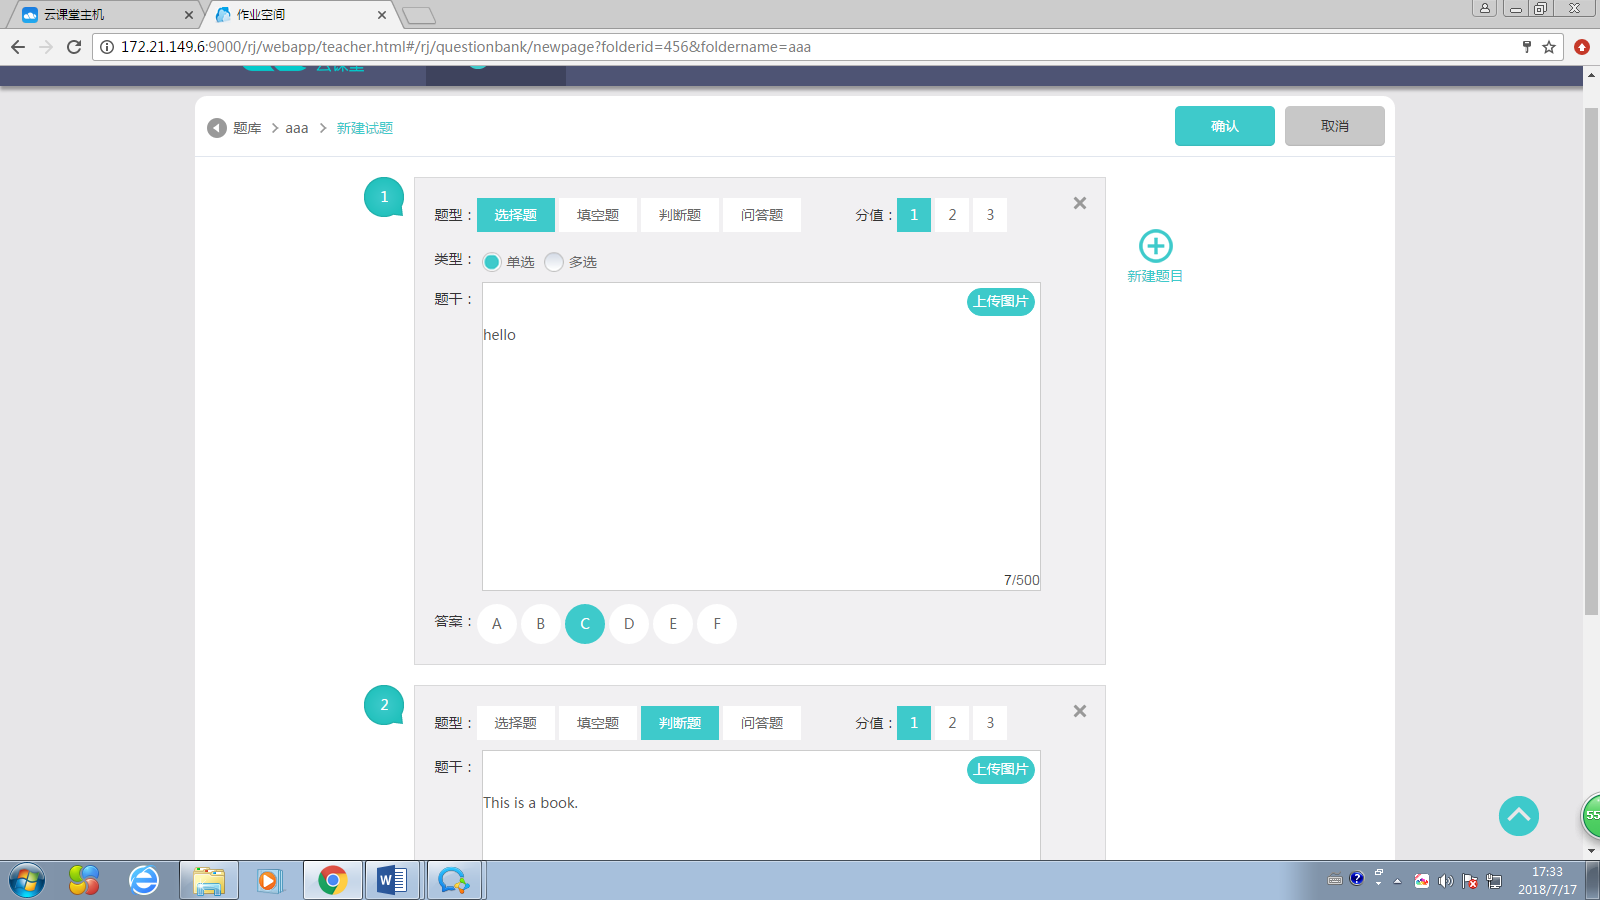This screenshot has width=1600, height=900.
Task: Switch question 1 type to 填空题
Action: click(x=597, y=215)
